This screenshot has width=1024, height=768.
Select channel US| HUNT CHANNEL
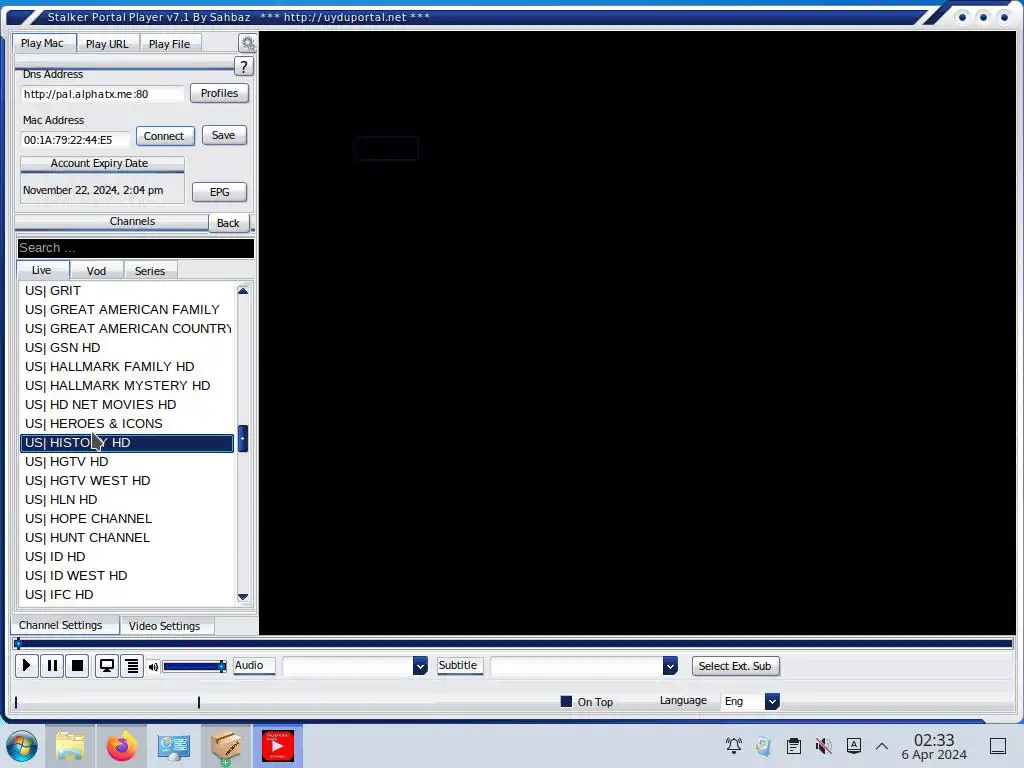127,537
